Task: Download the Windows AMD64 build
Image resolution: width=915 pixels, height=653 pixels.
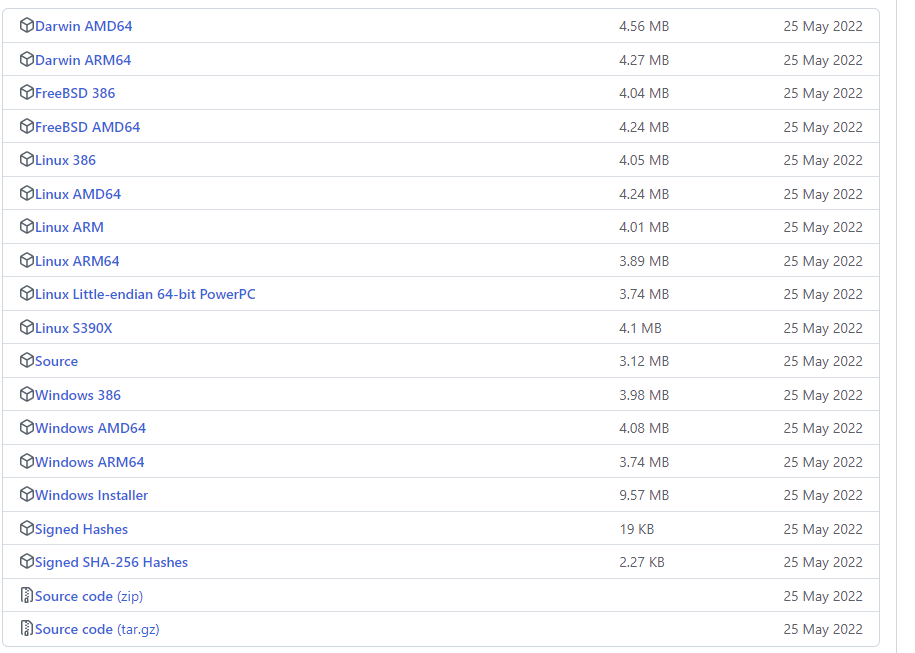Action: coord(89,427)
